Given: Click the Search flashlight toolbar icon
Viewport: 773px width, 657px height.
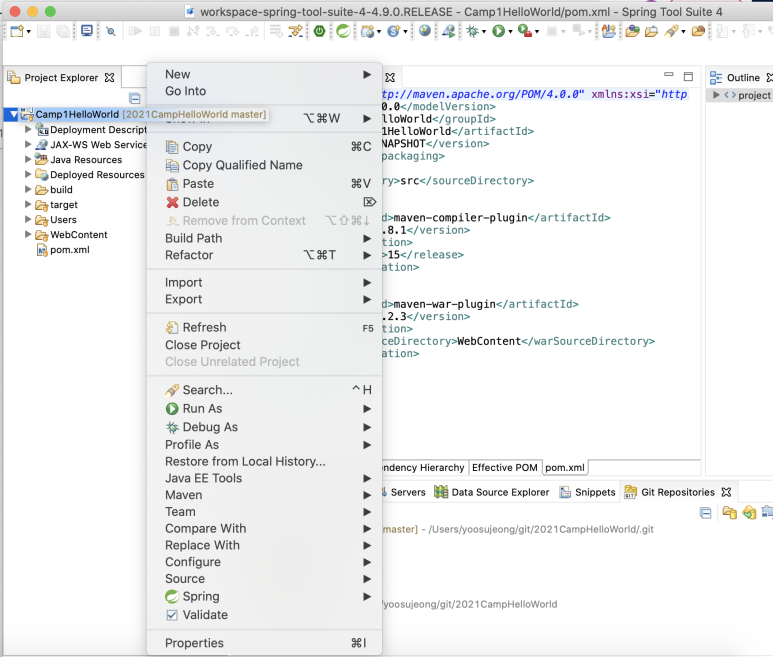Looking at the screenshot, I should 671,32.
